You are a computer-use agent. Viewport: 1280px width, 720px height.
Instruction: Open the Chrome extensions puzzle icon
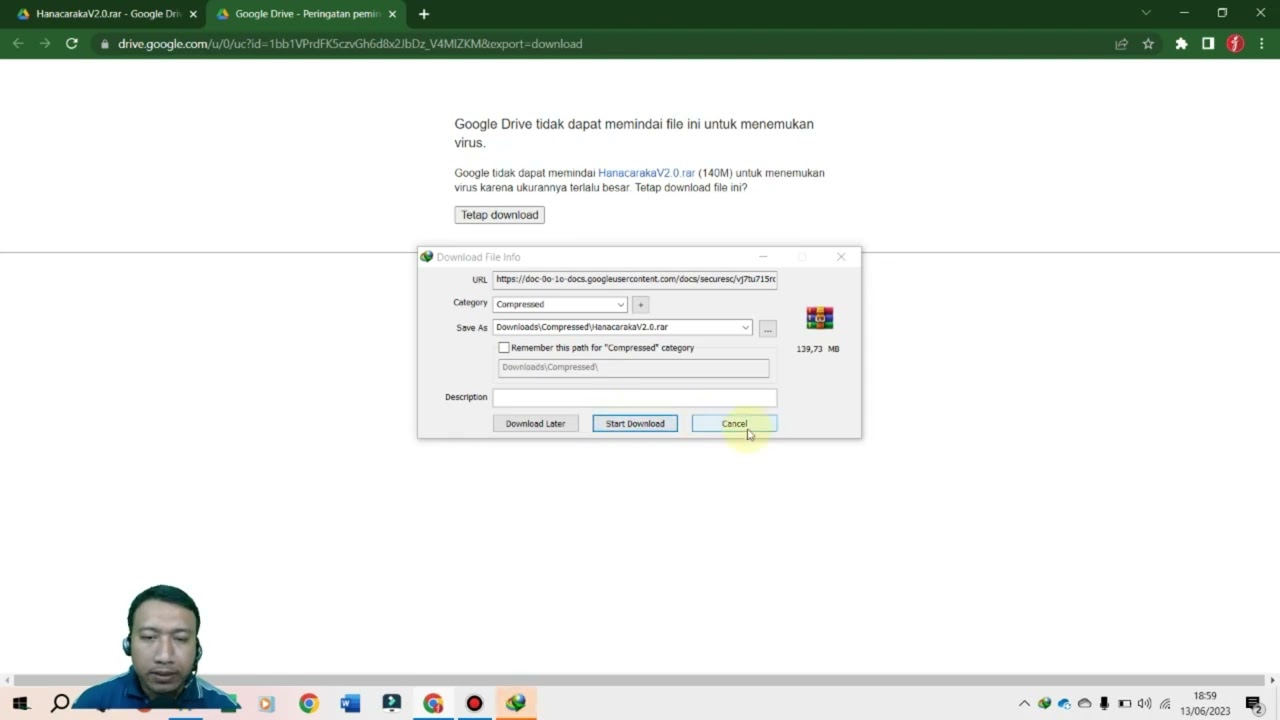[1181, 44]
